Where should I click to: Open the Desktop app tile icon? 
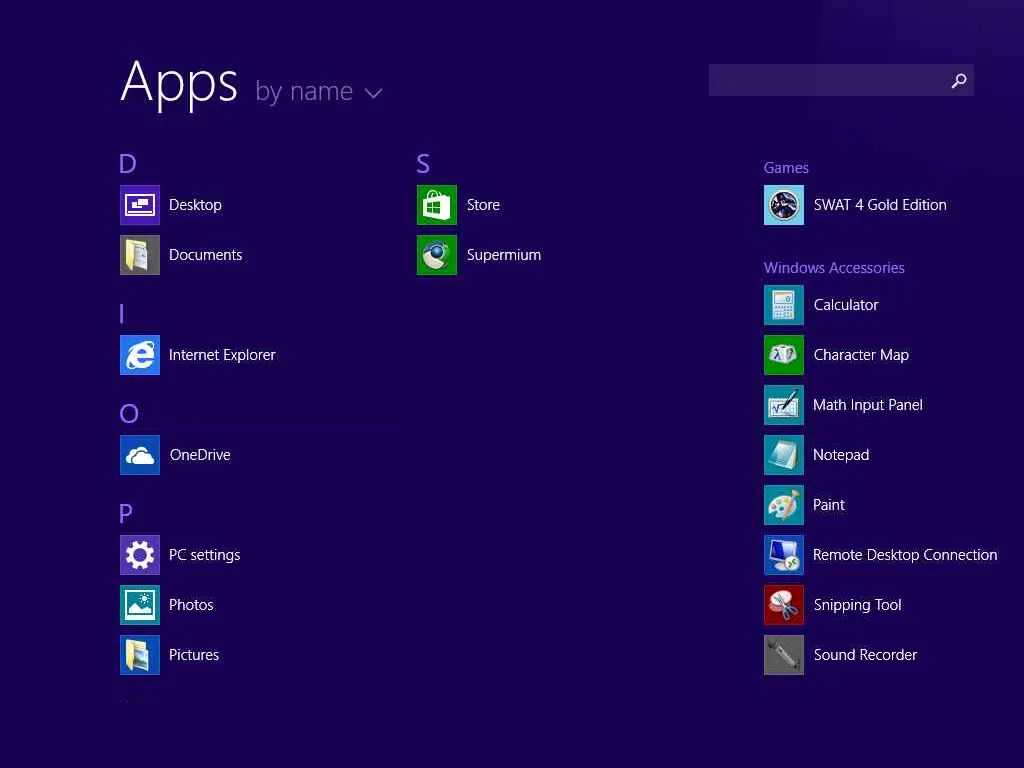140,205
